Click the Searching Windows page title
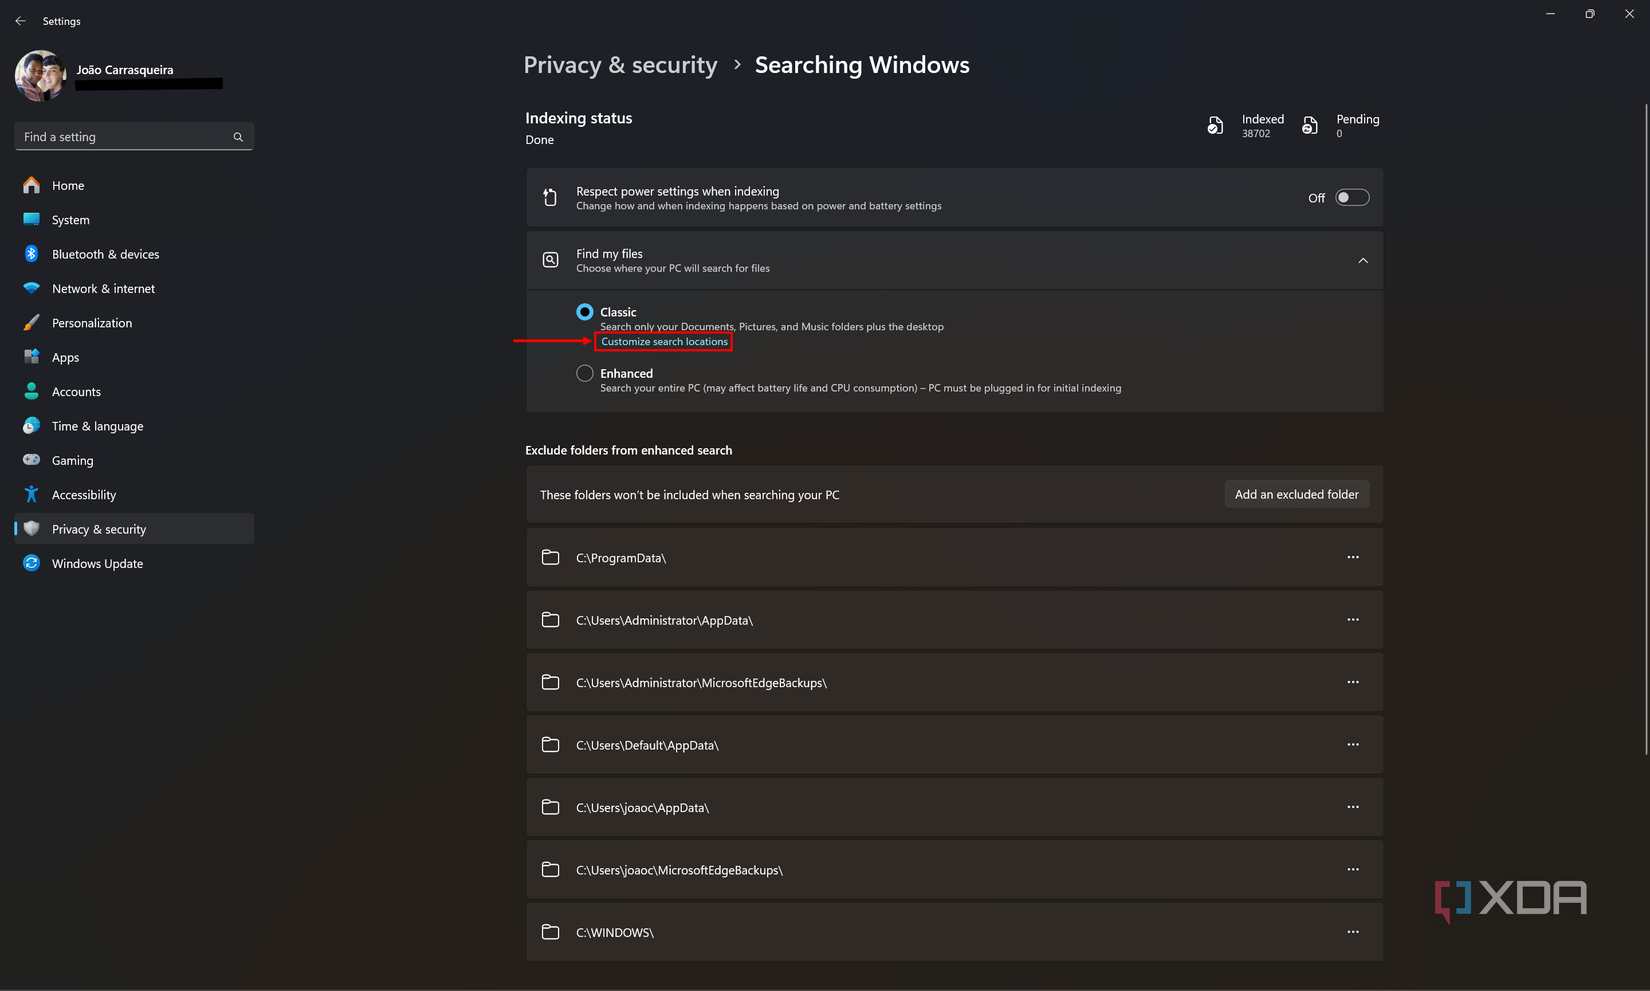Screen dimensions: 1650x991 point(862,65)
